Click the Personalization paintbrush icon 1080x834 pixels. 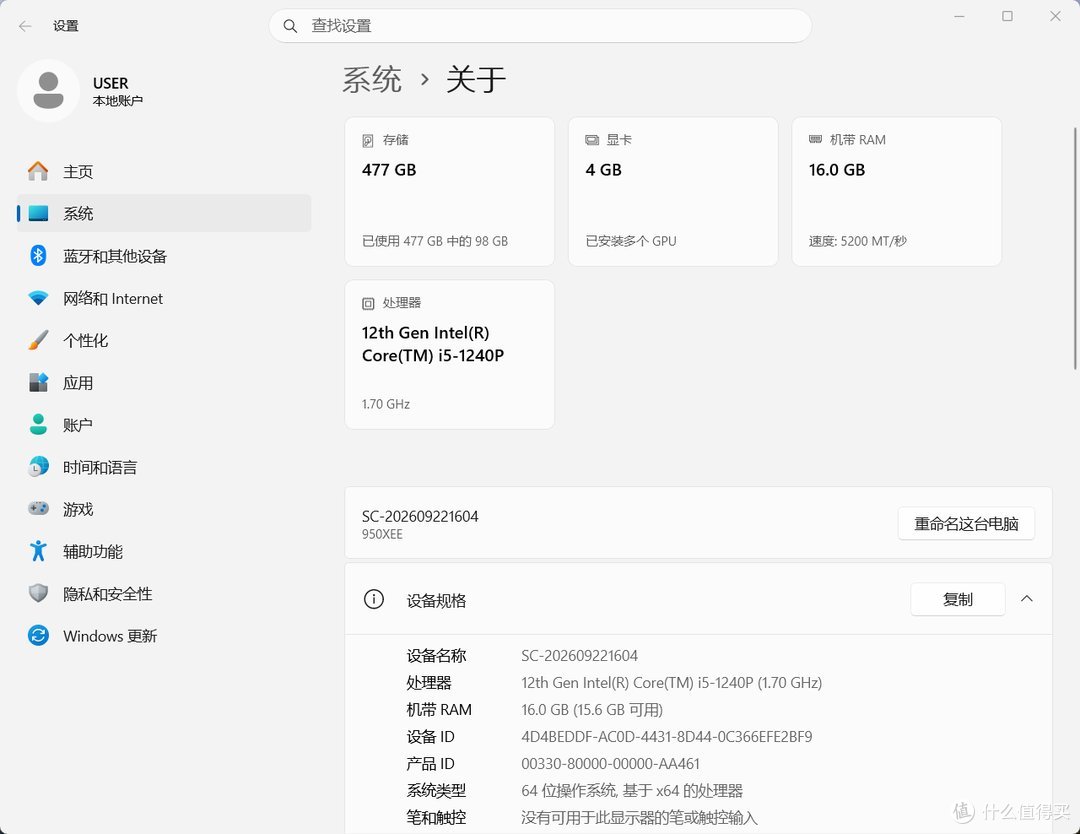pos(38,340)
